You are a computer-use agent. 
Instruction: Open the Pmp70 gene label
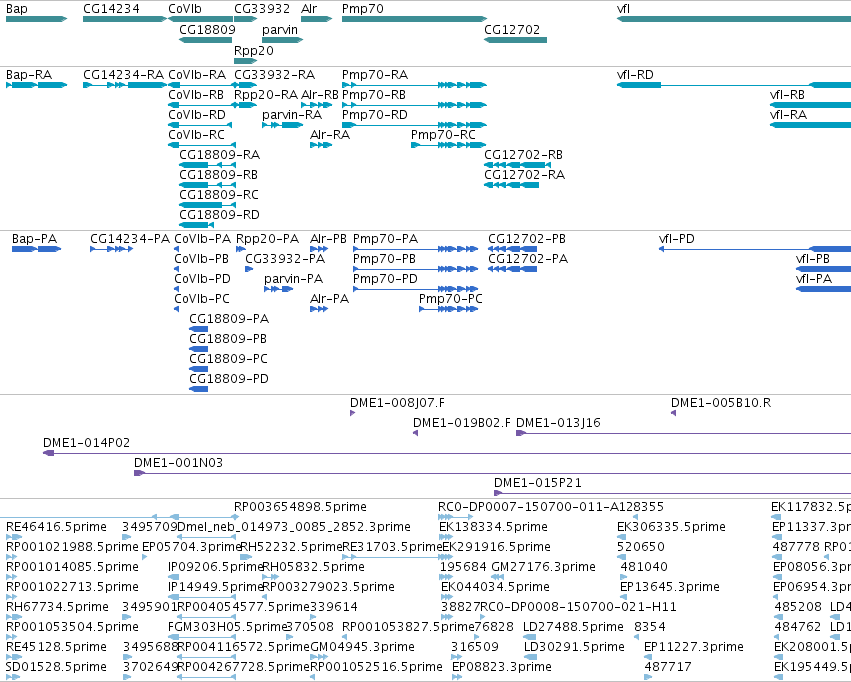click(x=363, y=9)
